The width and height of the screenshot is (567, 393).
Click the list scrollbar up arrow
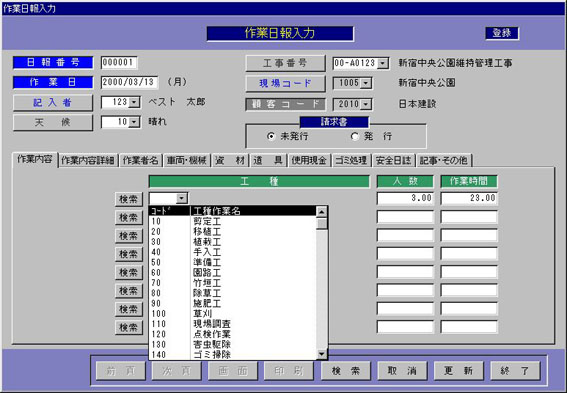pyautogui.click(x=321, y=212)
